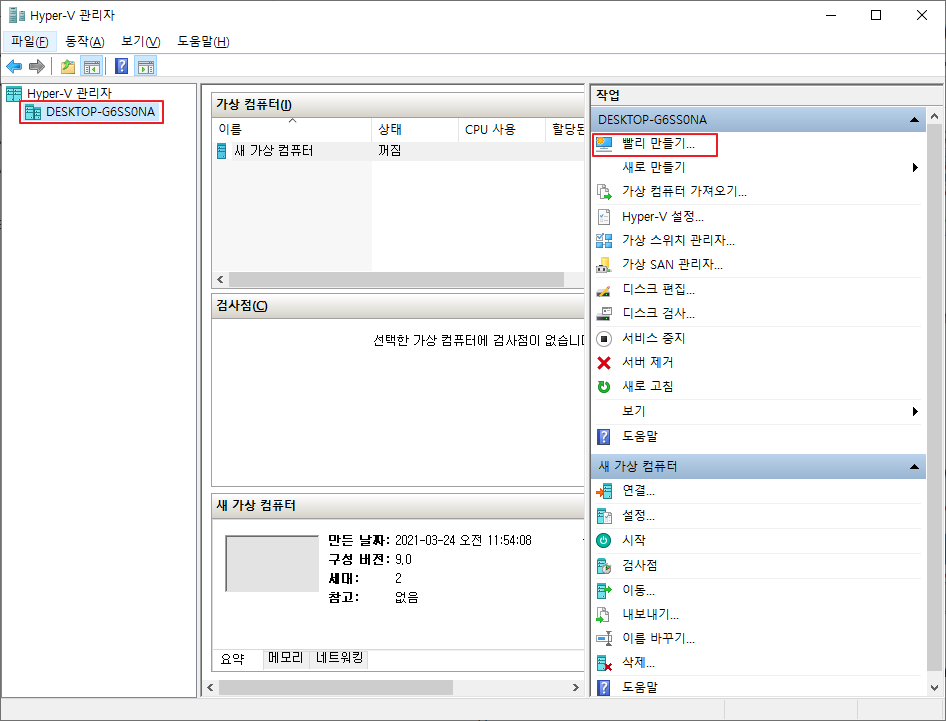Click the Hyper-V 설정 icon
The image size is (946, 721).
(x=604, y=217)
